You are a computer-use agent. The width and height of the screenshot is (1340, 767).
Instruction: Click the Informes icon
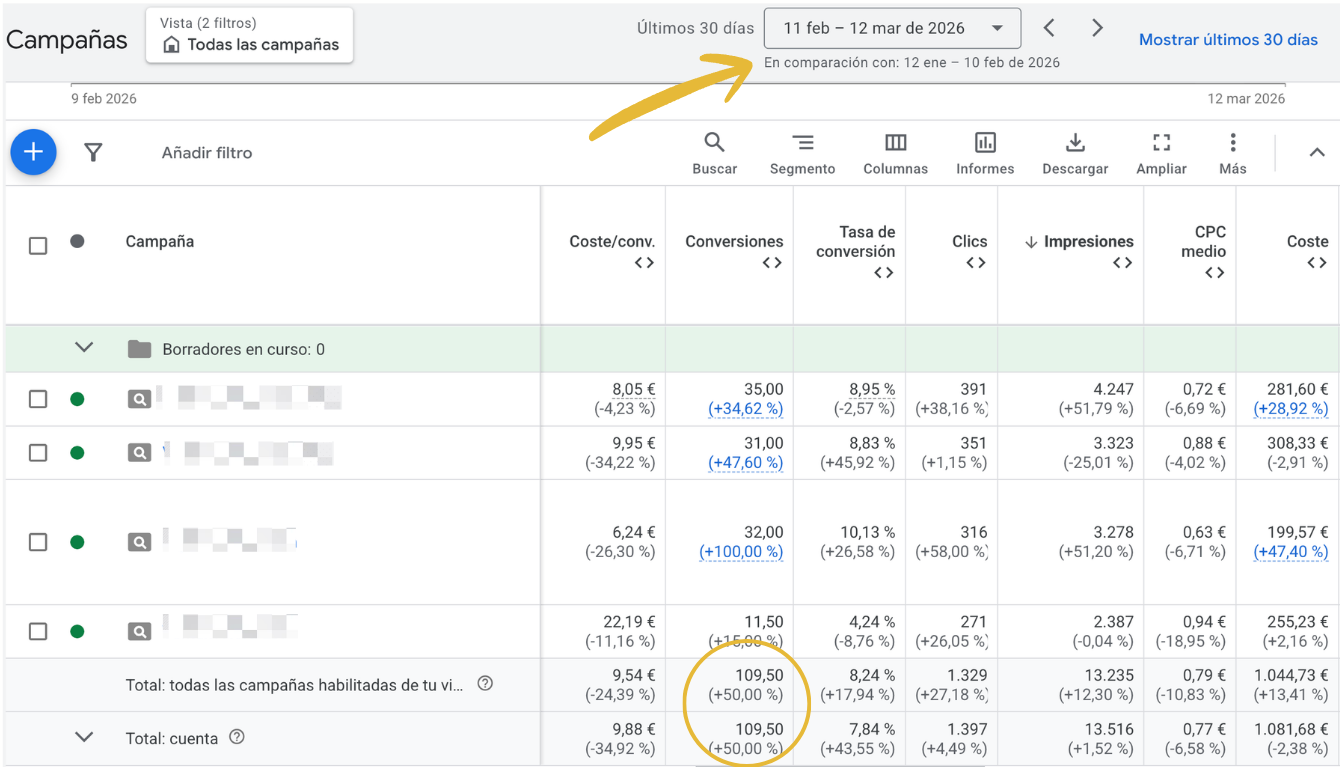(x=984, y=152)
